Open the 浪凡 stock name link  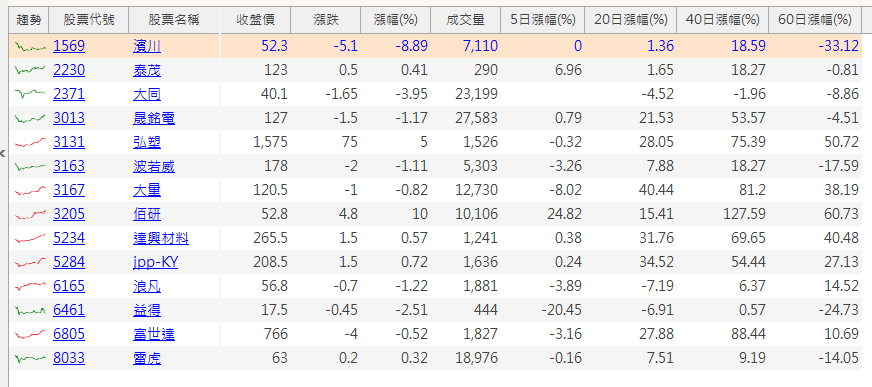pyautogui.click(x=147, y=286)
